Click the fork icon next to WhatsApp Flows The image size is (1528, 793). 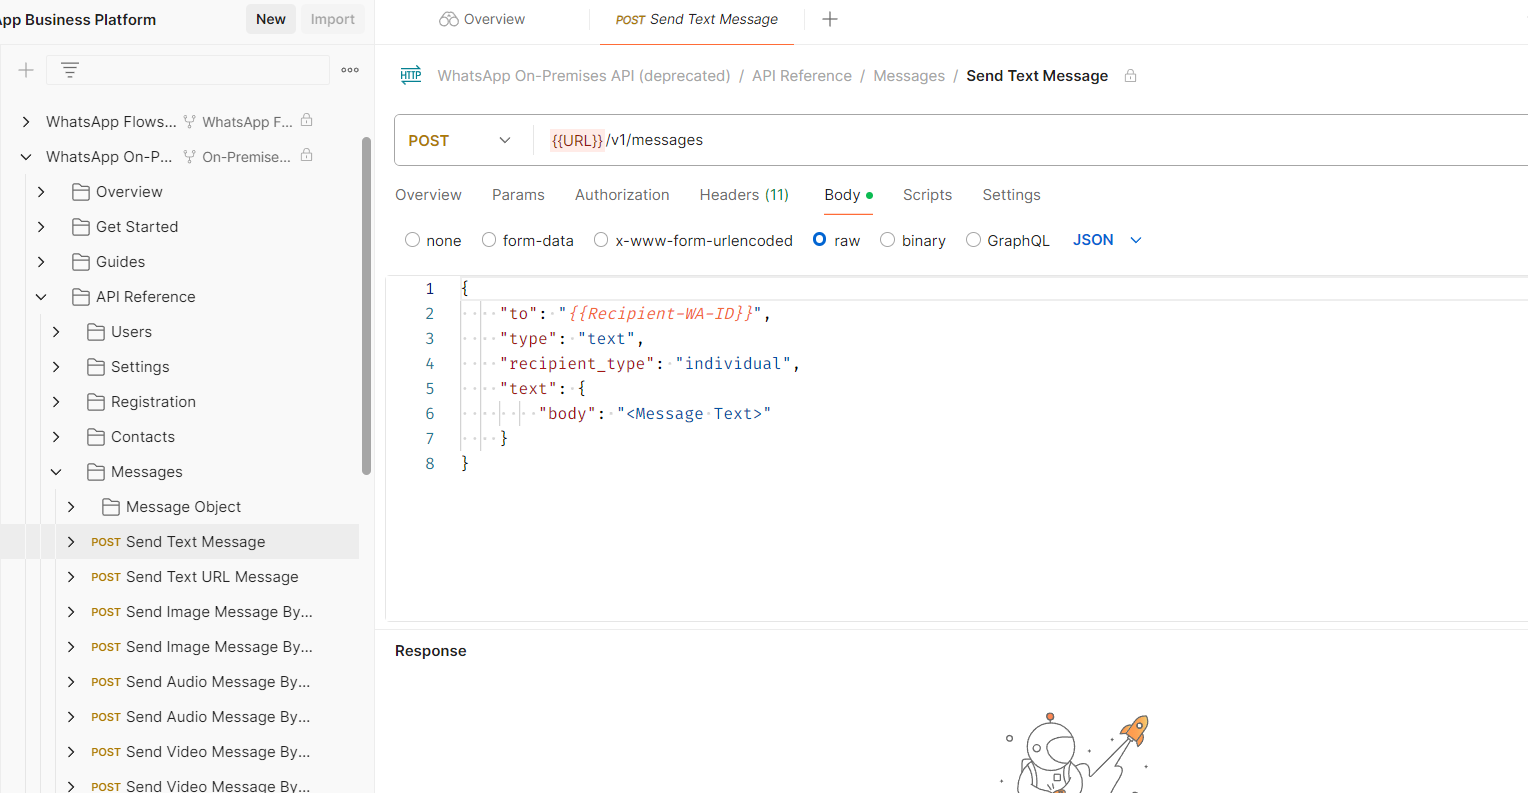(x=189, y=122)
